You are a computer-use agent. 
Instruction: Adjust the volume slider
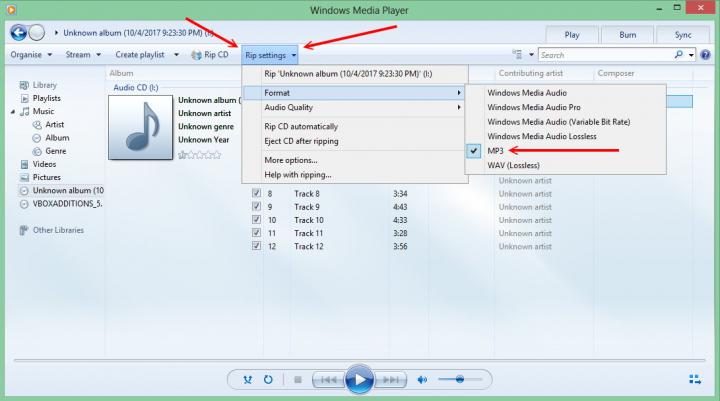460,379
